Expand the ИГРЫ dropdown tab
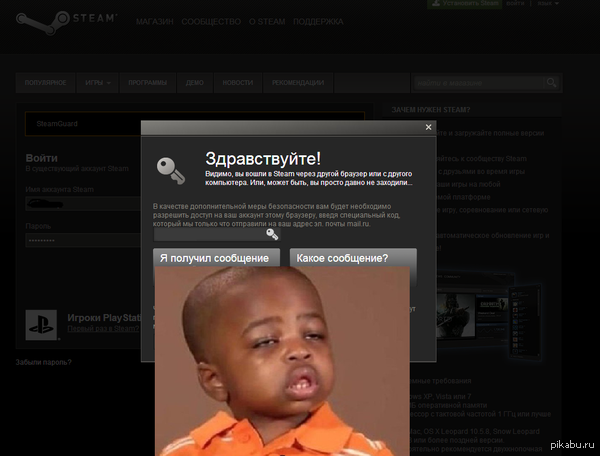The image size is (600, 456). [x=98, y=83]
